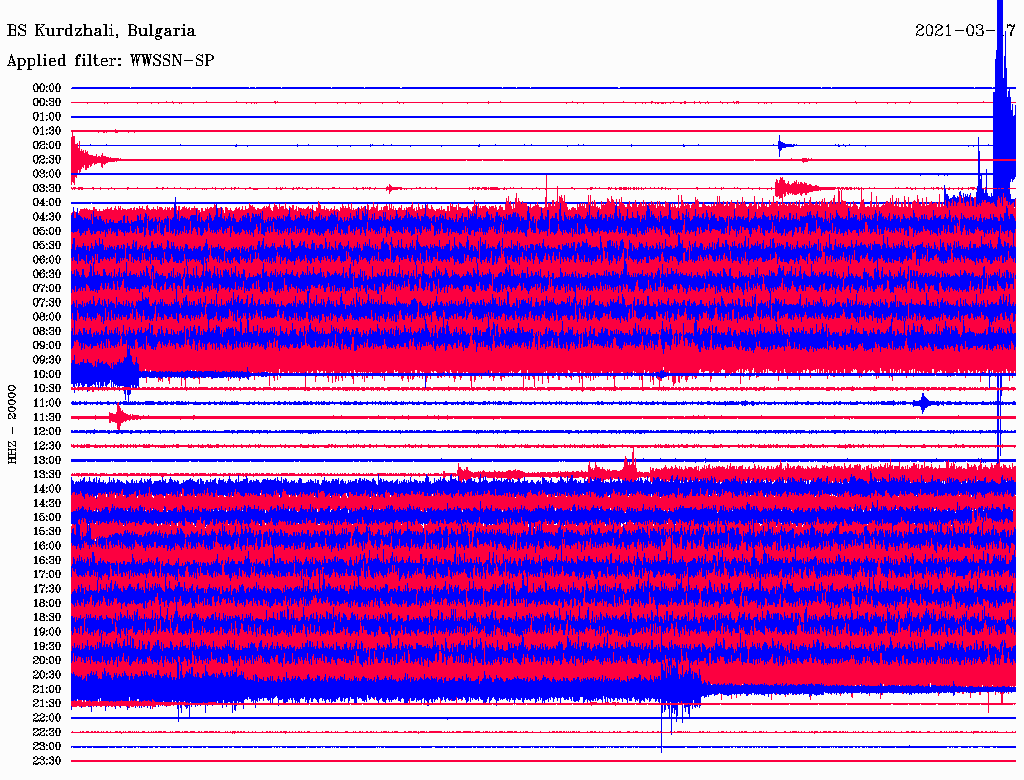Click the 08:00 time label
This screenshot has height=780, width=1024.
[x=47, y=317]
